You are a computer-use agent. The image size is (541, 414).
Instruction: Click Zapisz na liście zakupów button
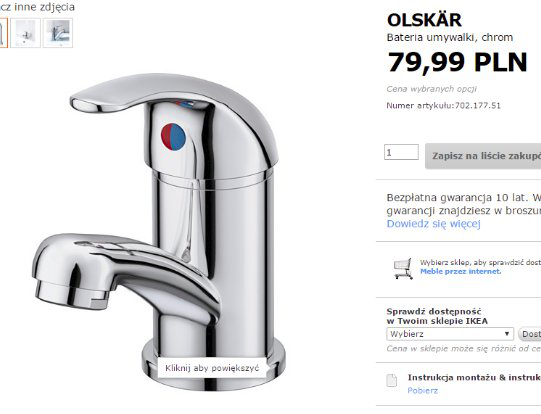pyautogui.click(x=483, y=156)
